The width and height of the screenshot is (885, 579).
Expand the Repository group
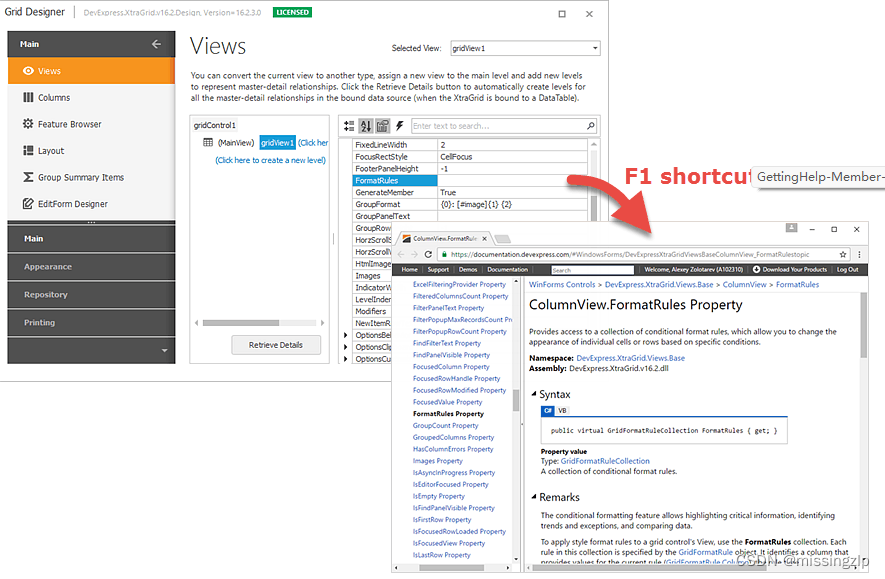click(x=91, y=295)
